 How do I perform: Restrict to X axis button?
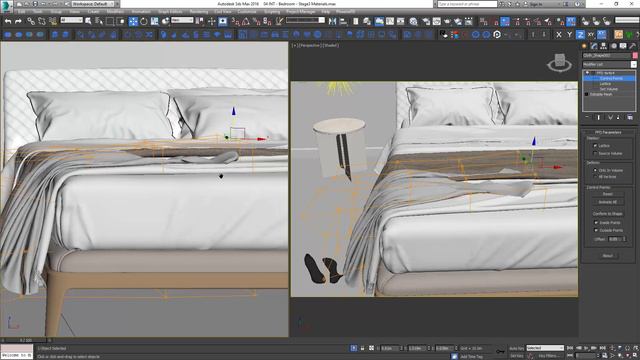click(x=559, y=35)
